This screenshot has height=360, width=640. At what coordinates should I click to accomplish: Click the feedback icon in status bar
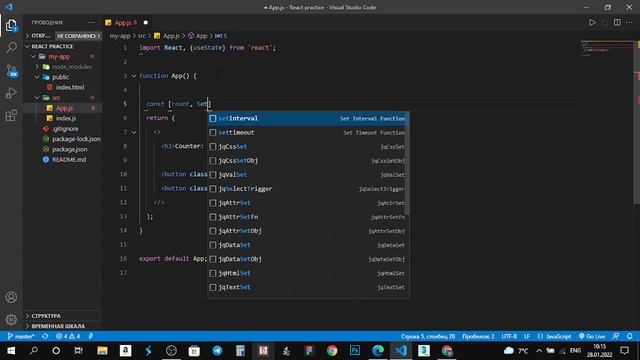pyautogui.click(x=616, y=336)
